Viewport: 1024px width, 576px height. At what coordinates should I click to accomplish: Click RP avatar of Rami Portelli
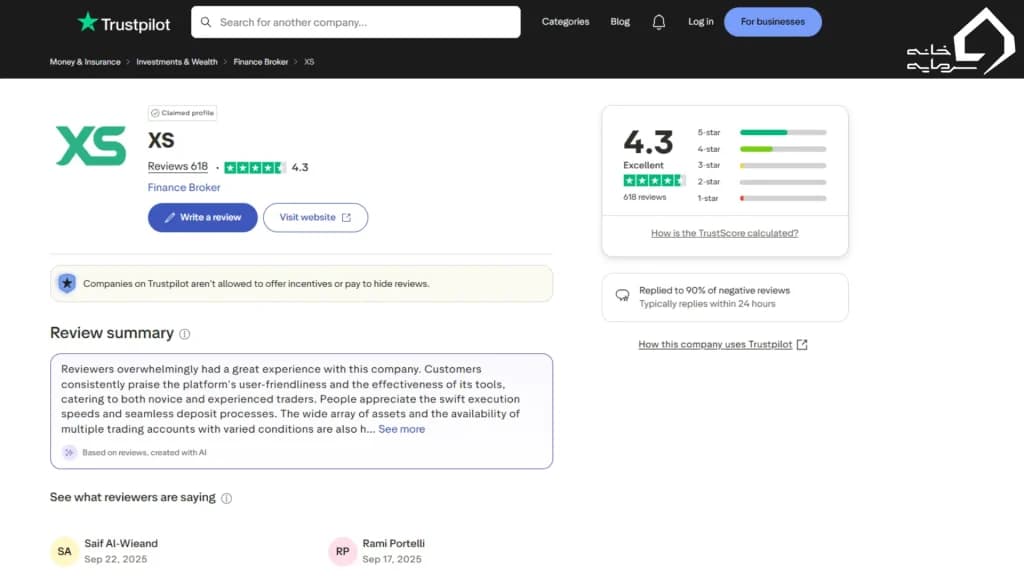tap(343, 552)
